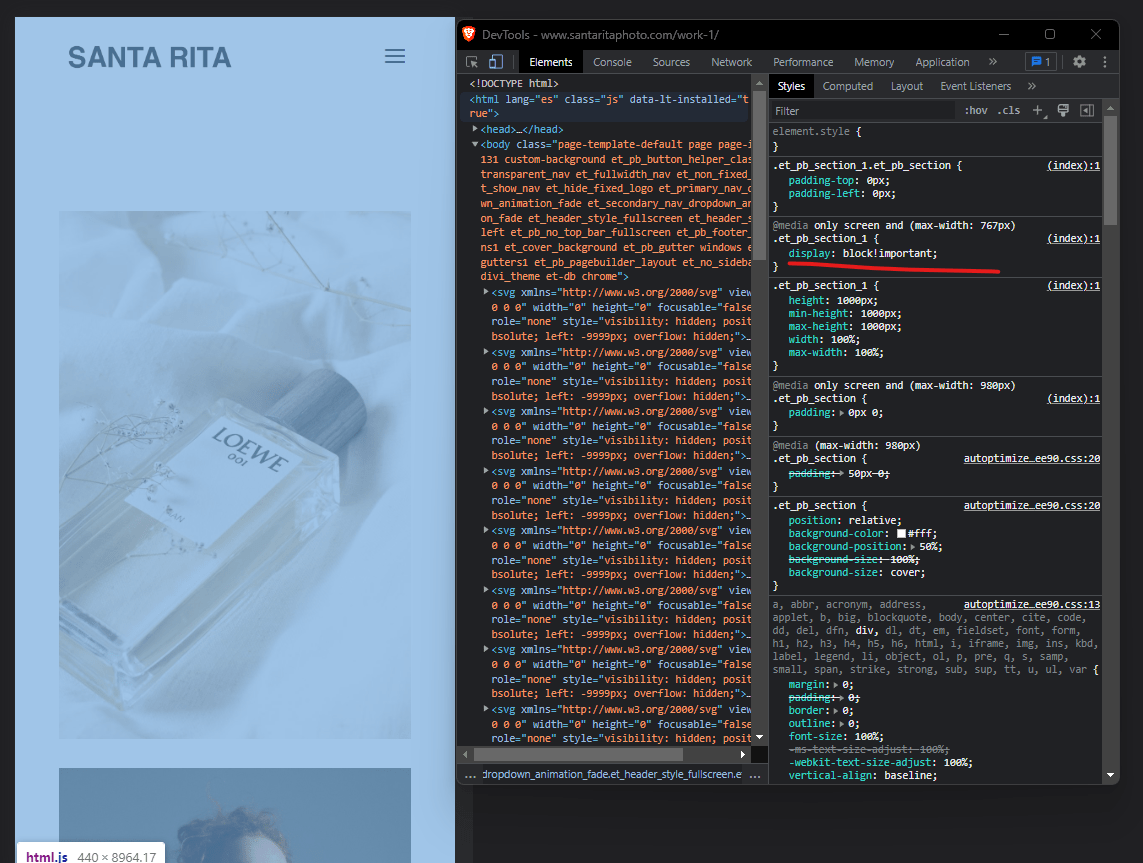
Task: Click the right breadcrumb ellipsis button
Action: click(755, 775)
